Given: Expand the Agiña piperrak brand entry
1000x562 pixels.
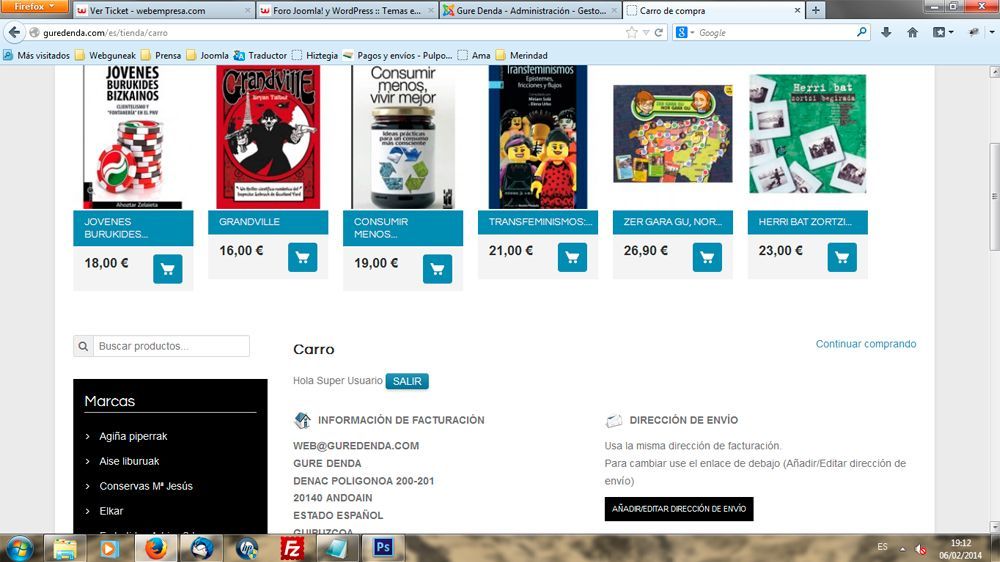Looking at the screenshot, I should (87, 436).
